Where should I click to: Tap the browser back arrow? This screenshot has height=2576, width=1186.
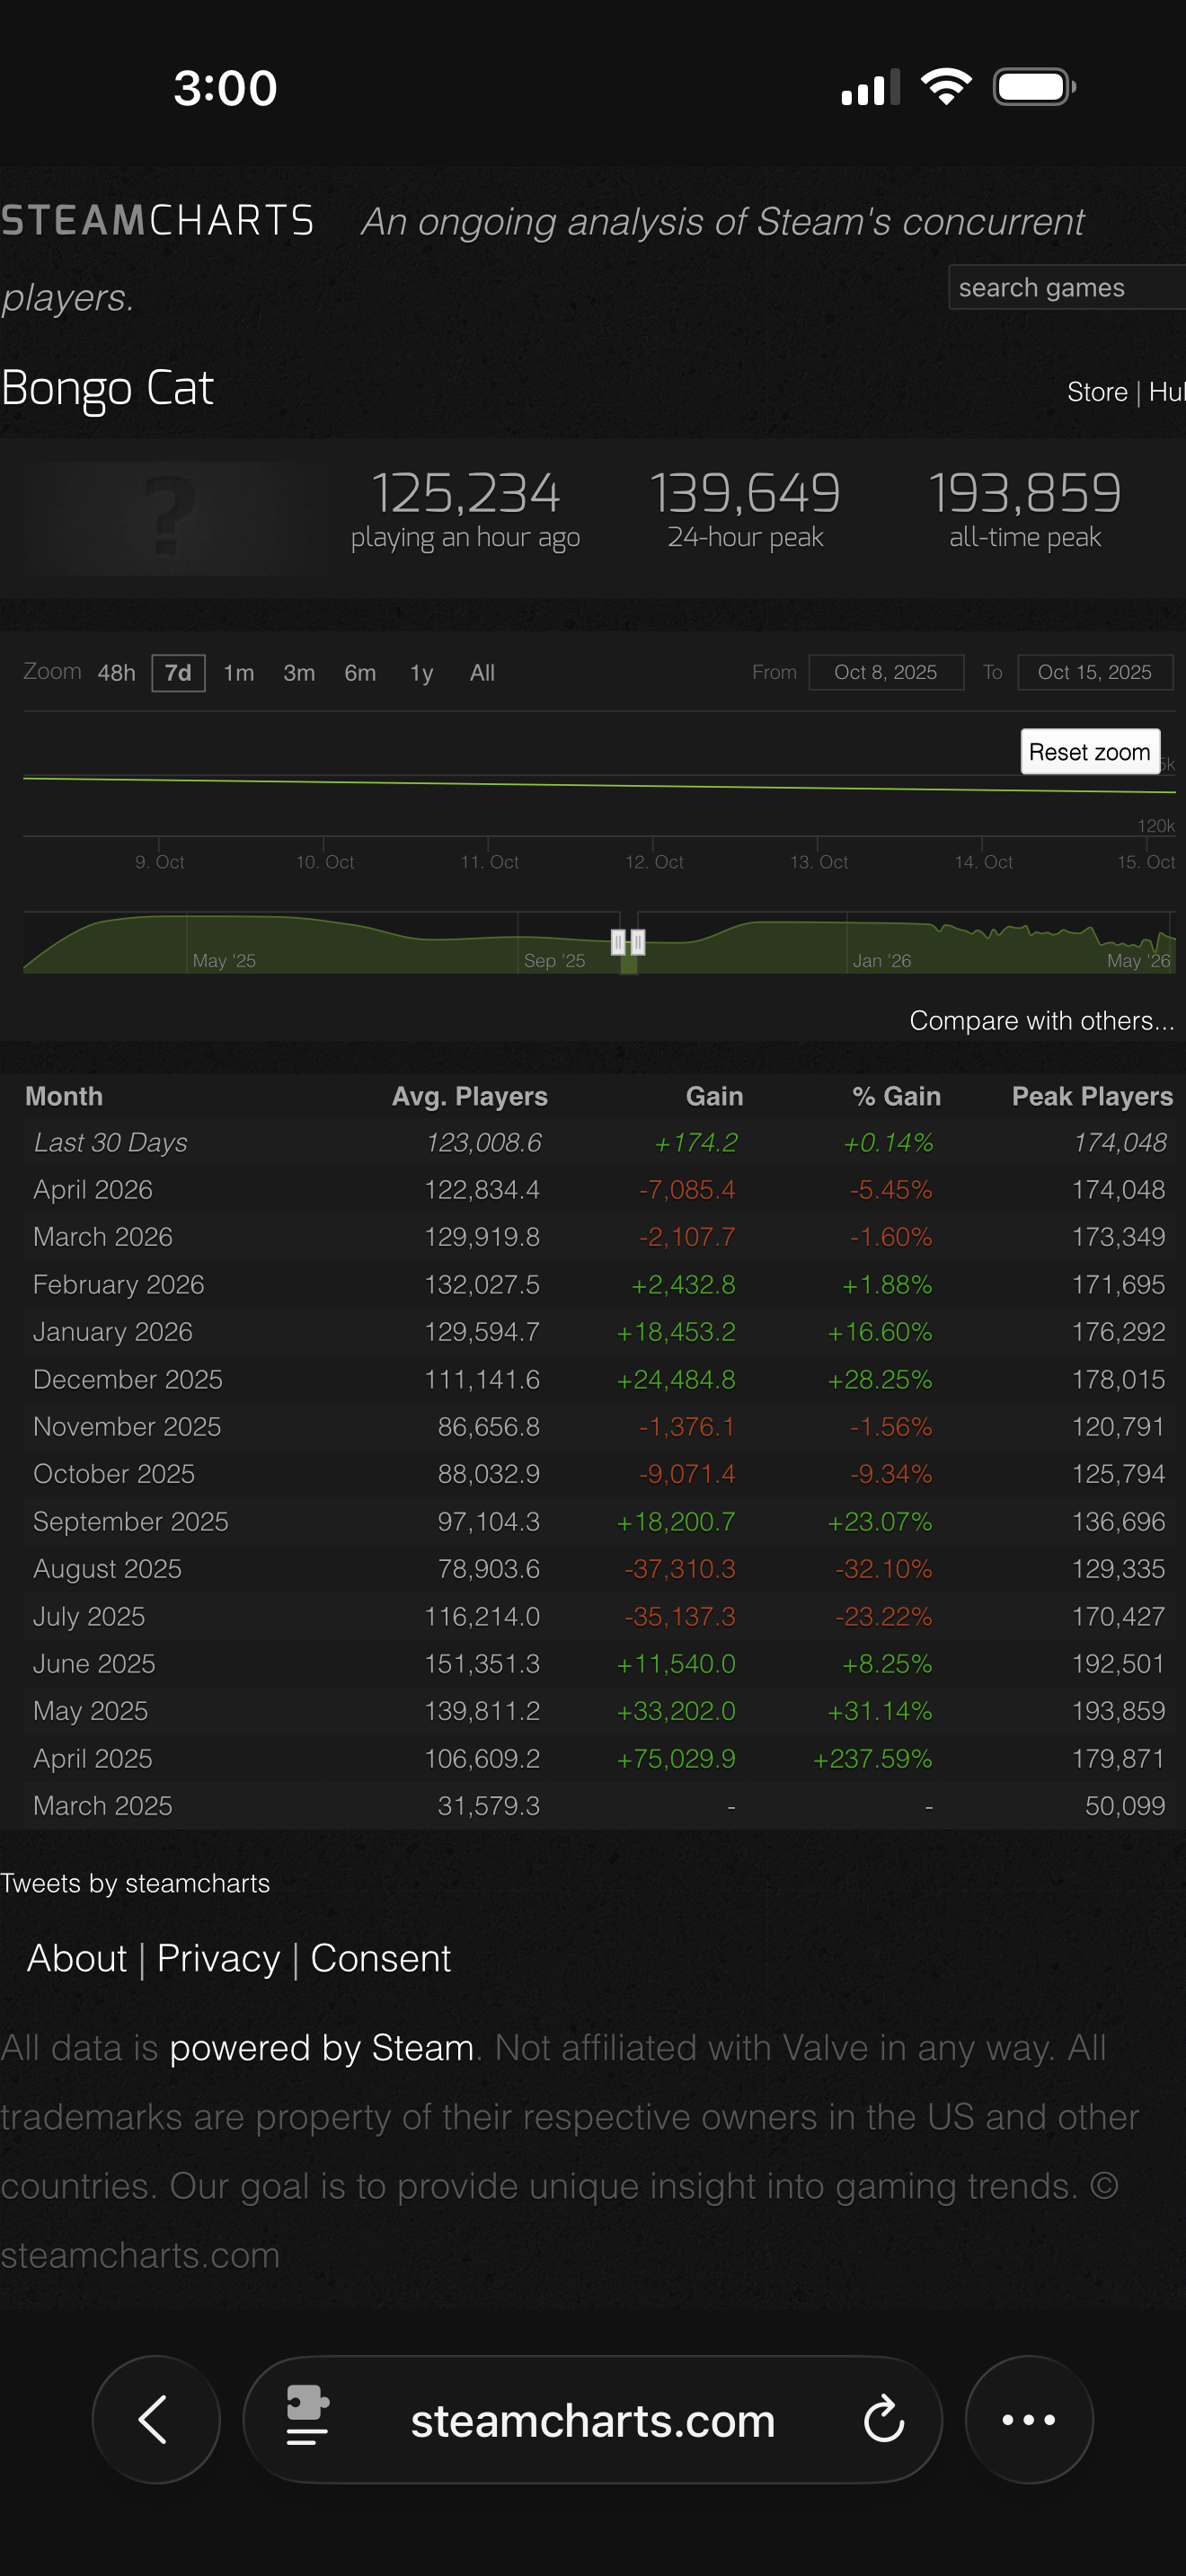pos(155,2419)
